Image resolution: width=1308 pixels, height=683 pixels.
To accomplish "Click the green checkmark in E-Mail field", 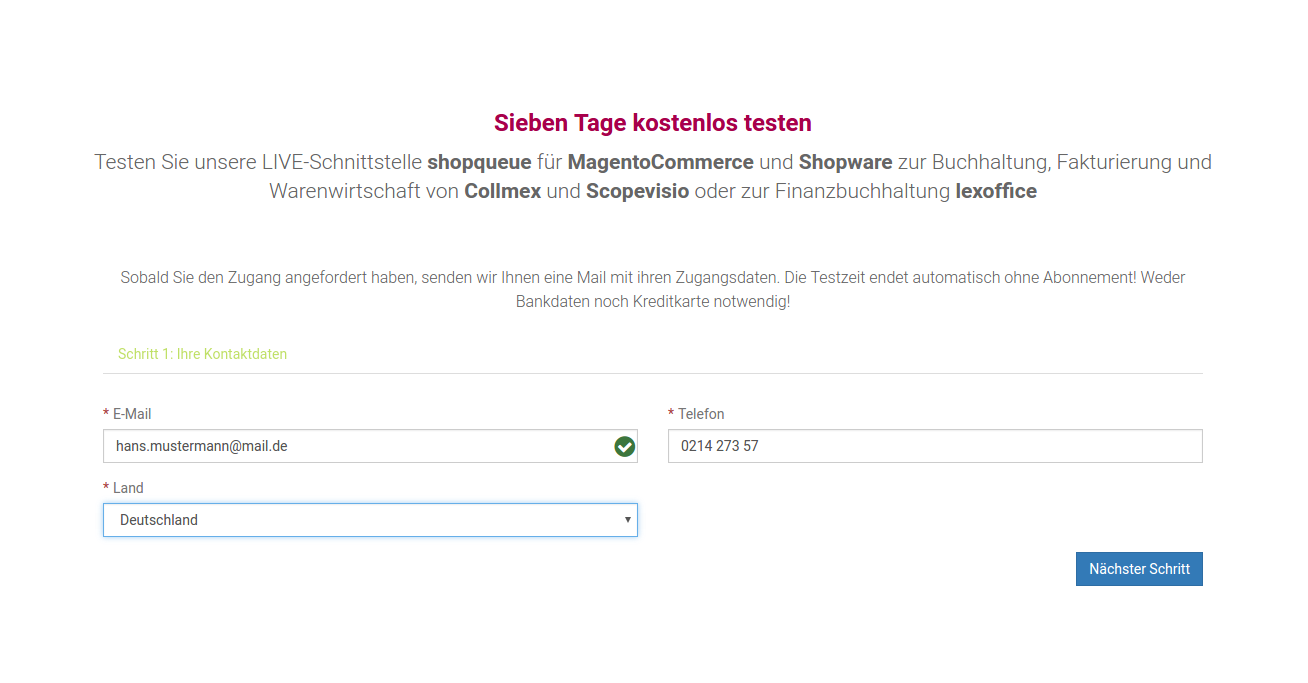I will (x=625, y=446).
